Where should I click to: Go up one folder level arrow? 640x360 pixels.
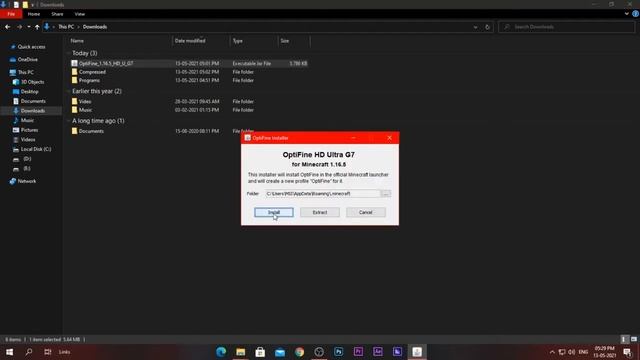click(37, 27)
